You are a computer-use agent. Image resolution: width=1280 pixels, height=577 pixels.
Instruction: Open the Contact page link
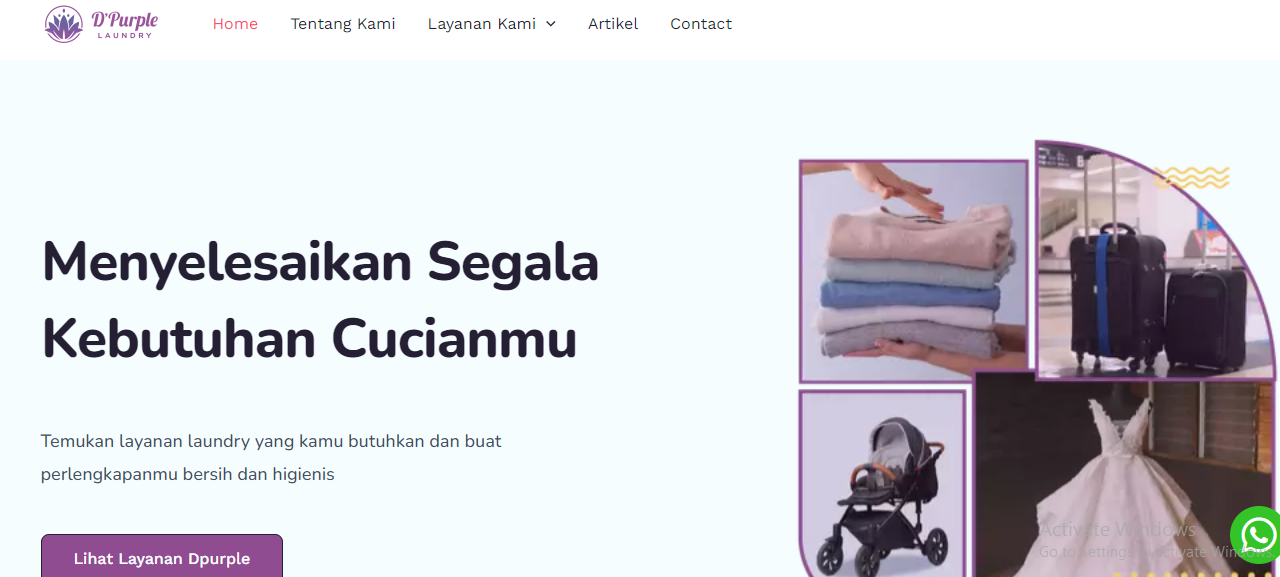tap(701, 24)
